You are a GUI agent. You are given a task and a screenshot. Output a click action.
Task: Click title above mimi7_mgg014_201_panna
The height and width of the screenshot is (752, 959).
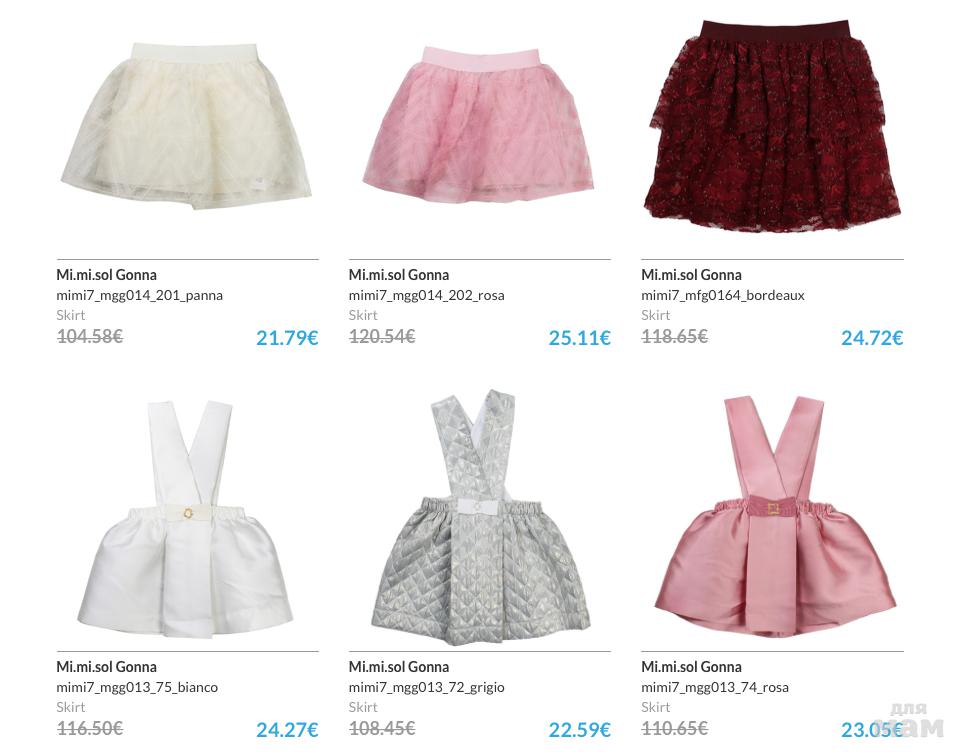coord(106,275)
